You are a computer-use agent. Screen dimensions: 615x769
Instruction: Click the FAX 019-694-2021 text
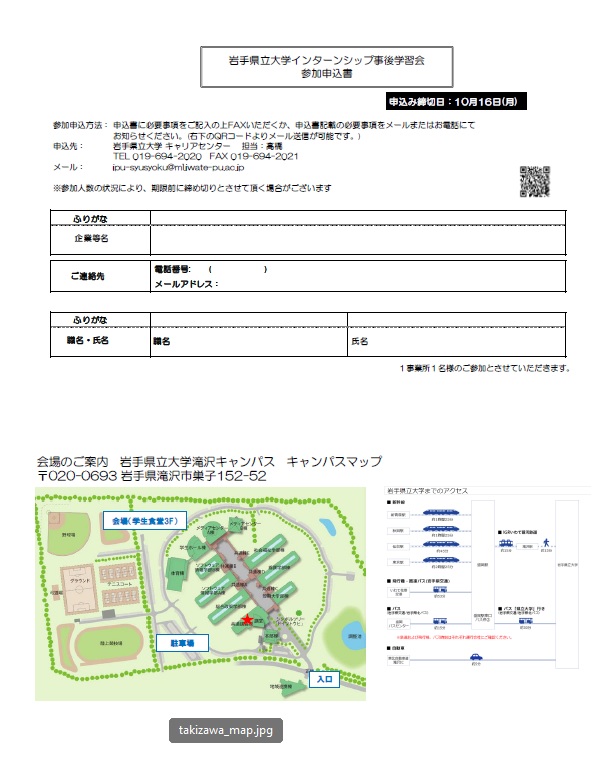254,156
